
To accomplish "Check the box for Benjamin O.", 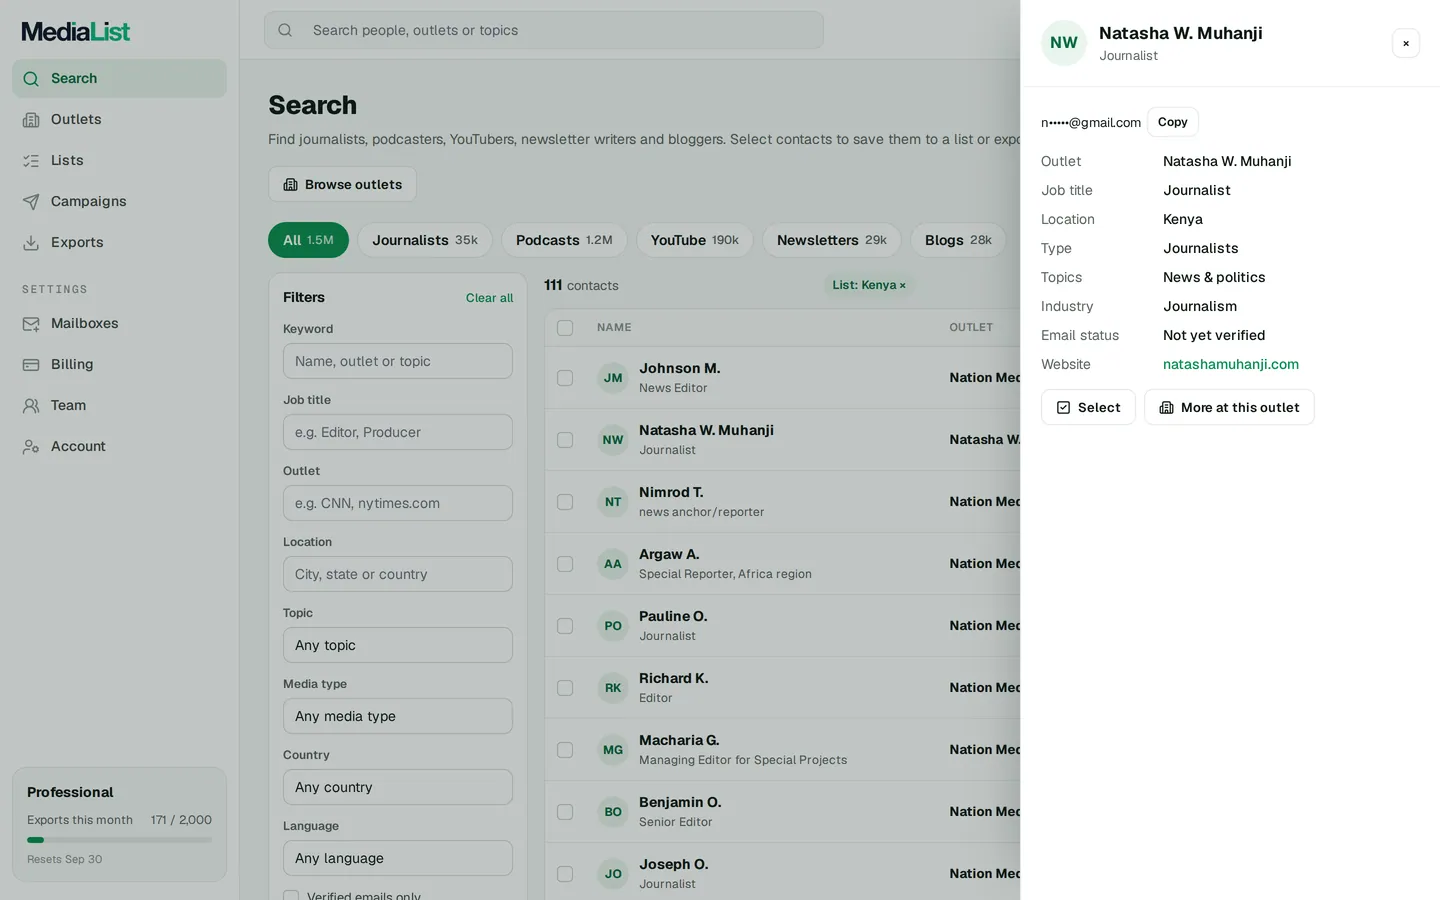I will click(565, 812).
